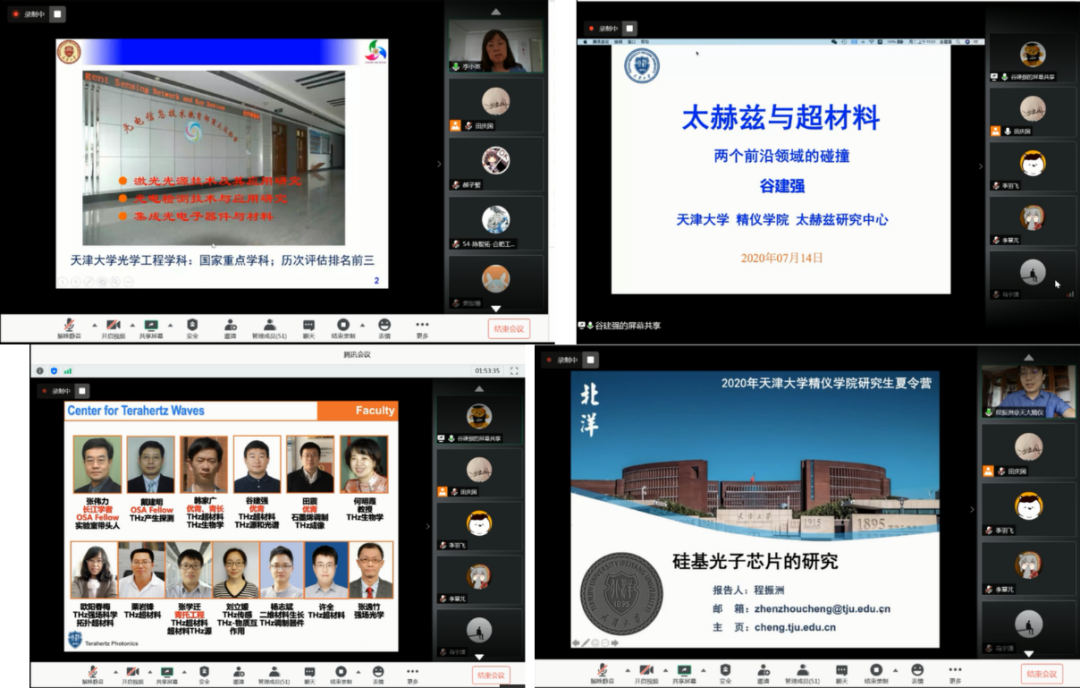The height and width of the screenshot is (688, 1080).
Task: Unmute the microphone in the top-left meeting window
Action: (69, 328)
